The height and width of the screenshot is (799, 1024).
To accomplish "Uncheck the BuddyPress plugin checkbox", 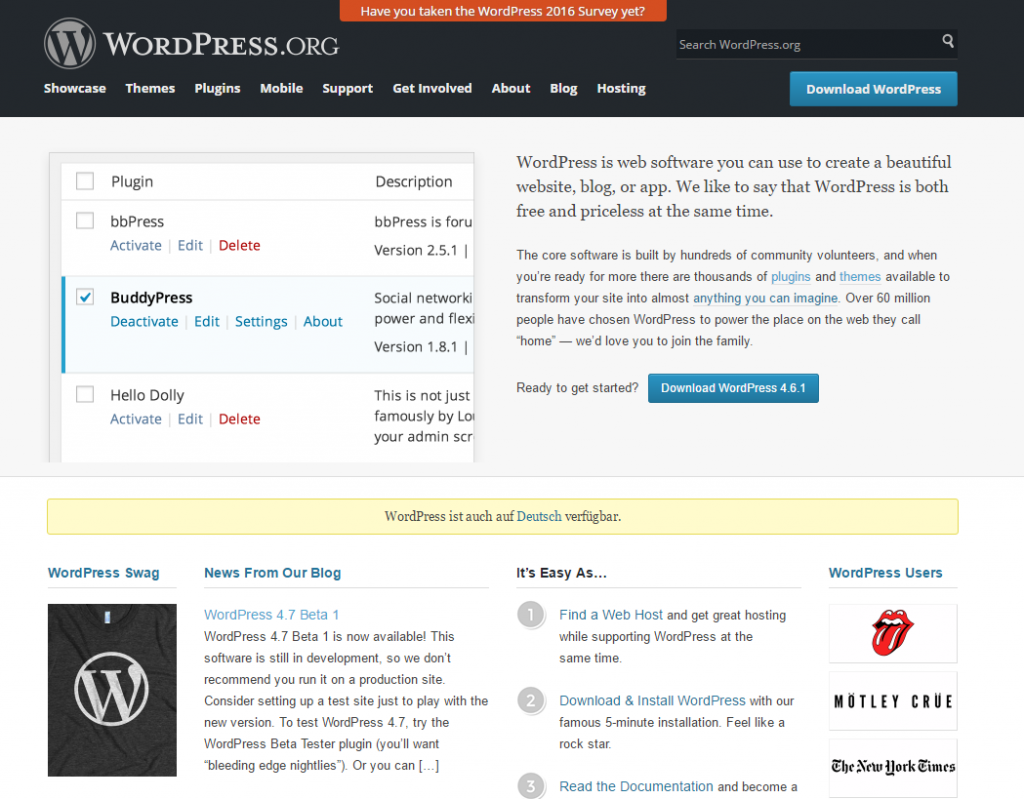I will (85, 297).
